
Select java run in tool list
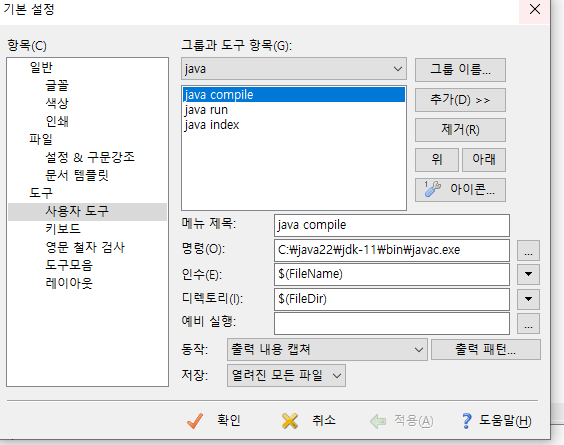click(x=294, y=110)
